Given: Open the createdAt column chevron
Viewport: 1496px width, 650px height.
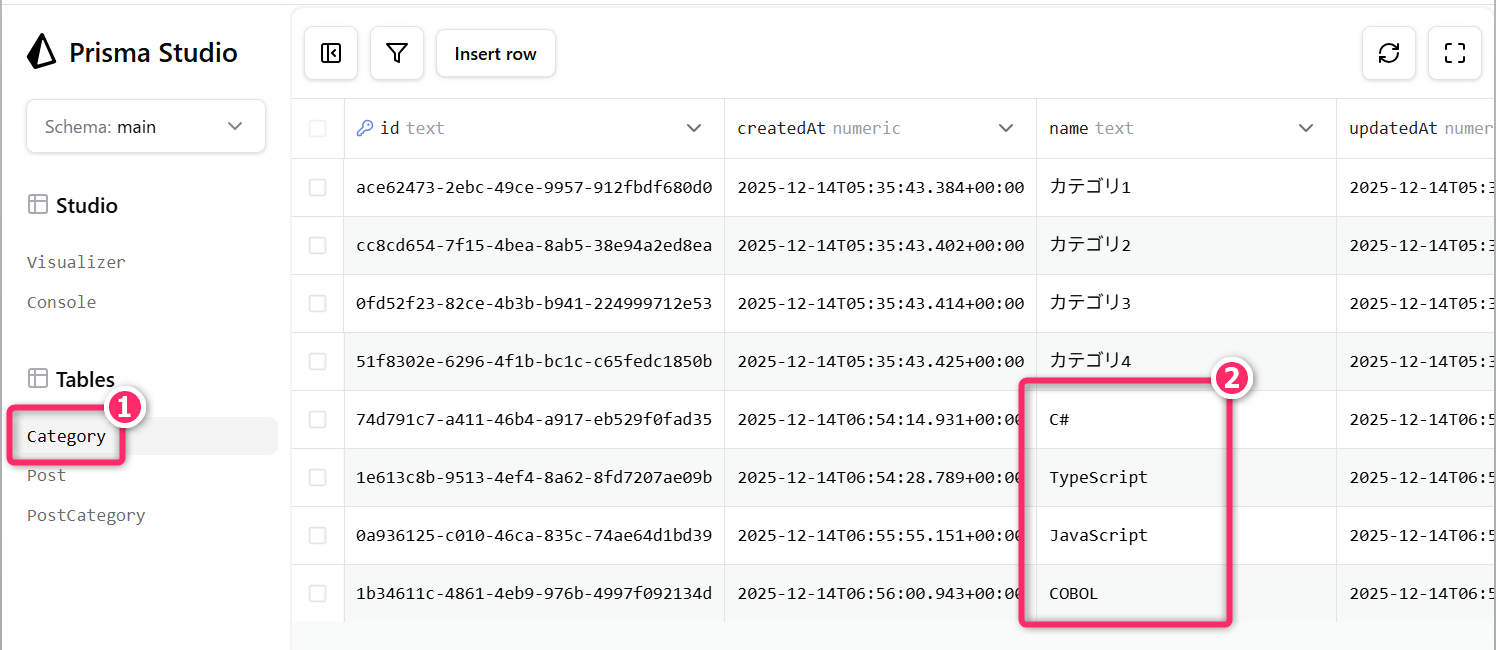Looking at the screenshot, I should [1006, 128].
